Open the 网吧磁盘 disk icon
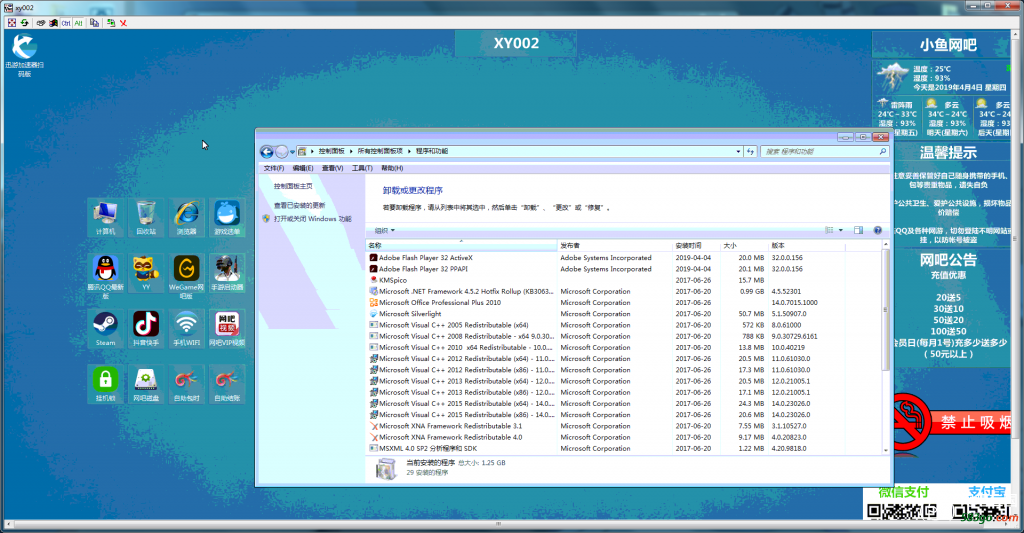Image resolution: width=1024 pixels, height=533 pixels. click(x=146, y=383)
